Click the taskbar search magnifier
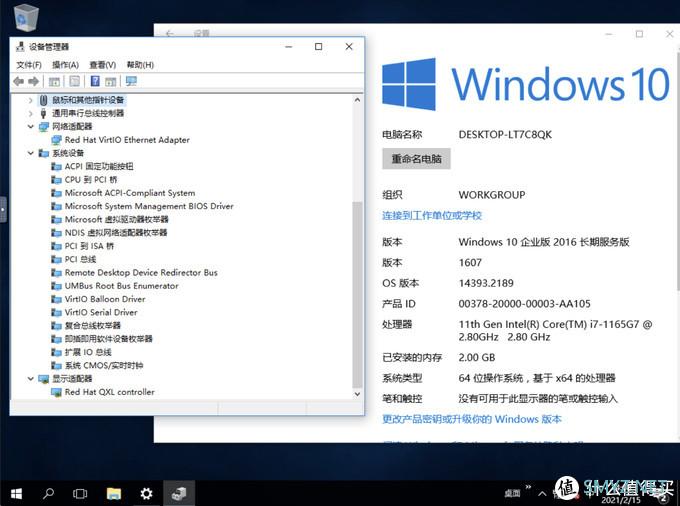The width and height of the screenshot is (680, 506). coord(48,493)
